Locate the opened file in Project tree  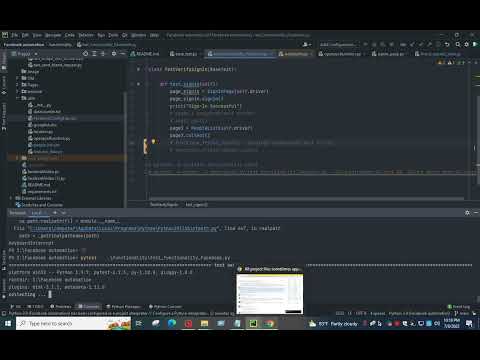86,53
